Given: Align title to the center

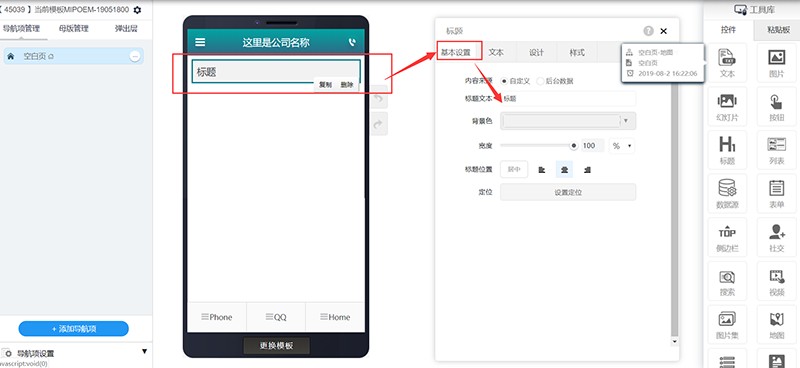Looking at the screenshot, I should pos(564,170).
